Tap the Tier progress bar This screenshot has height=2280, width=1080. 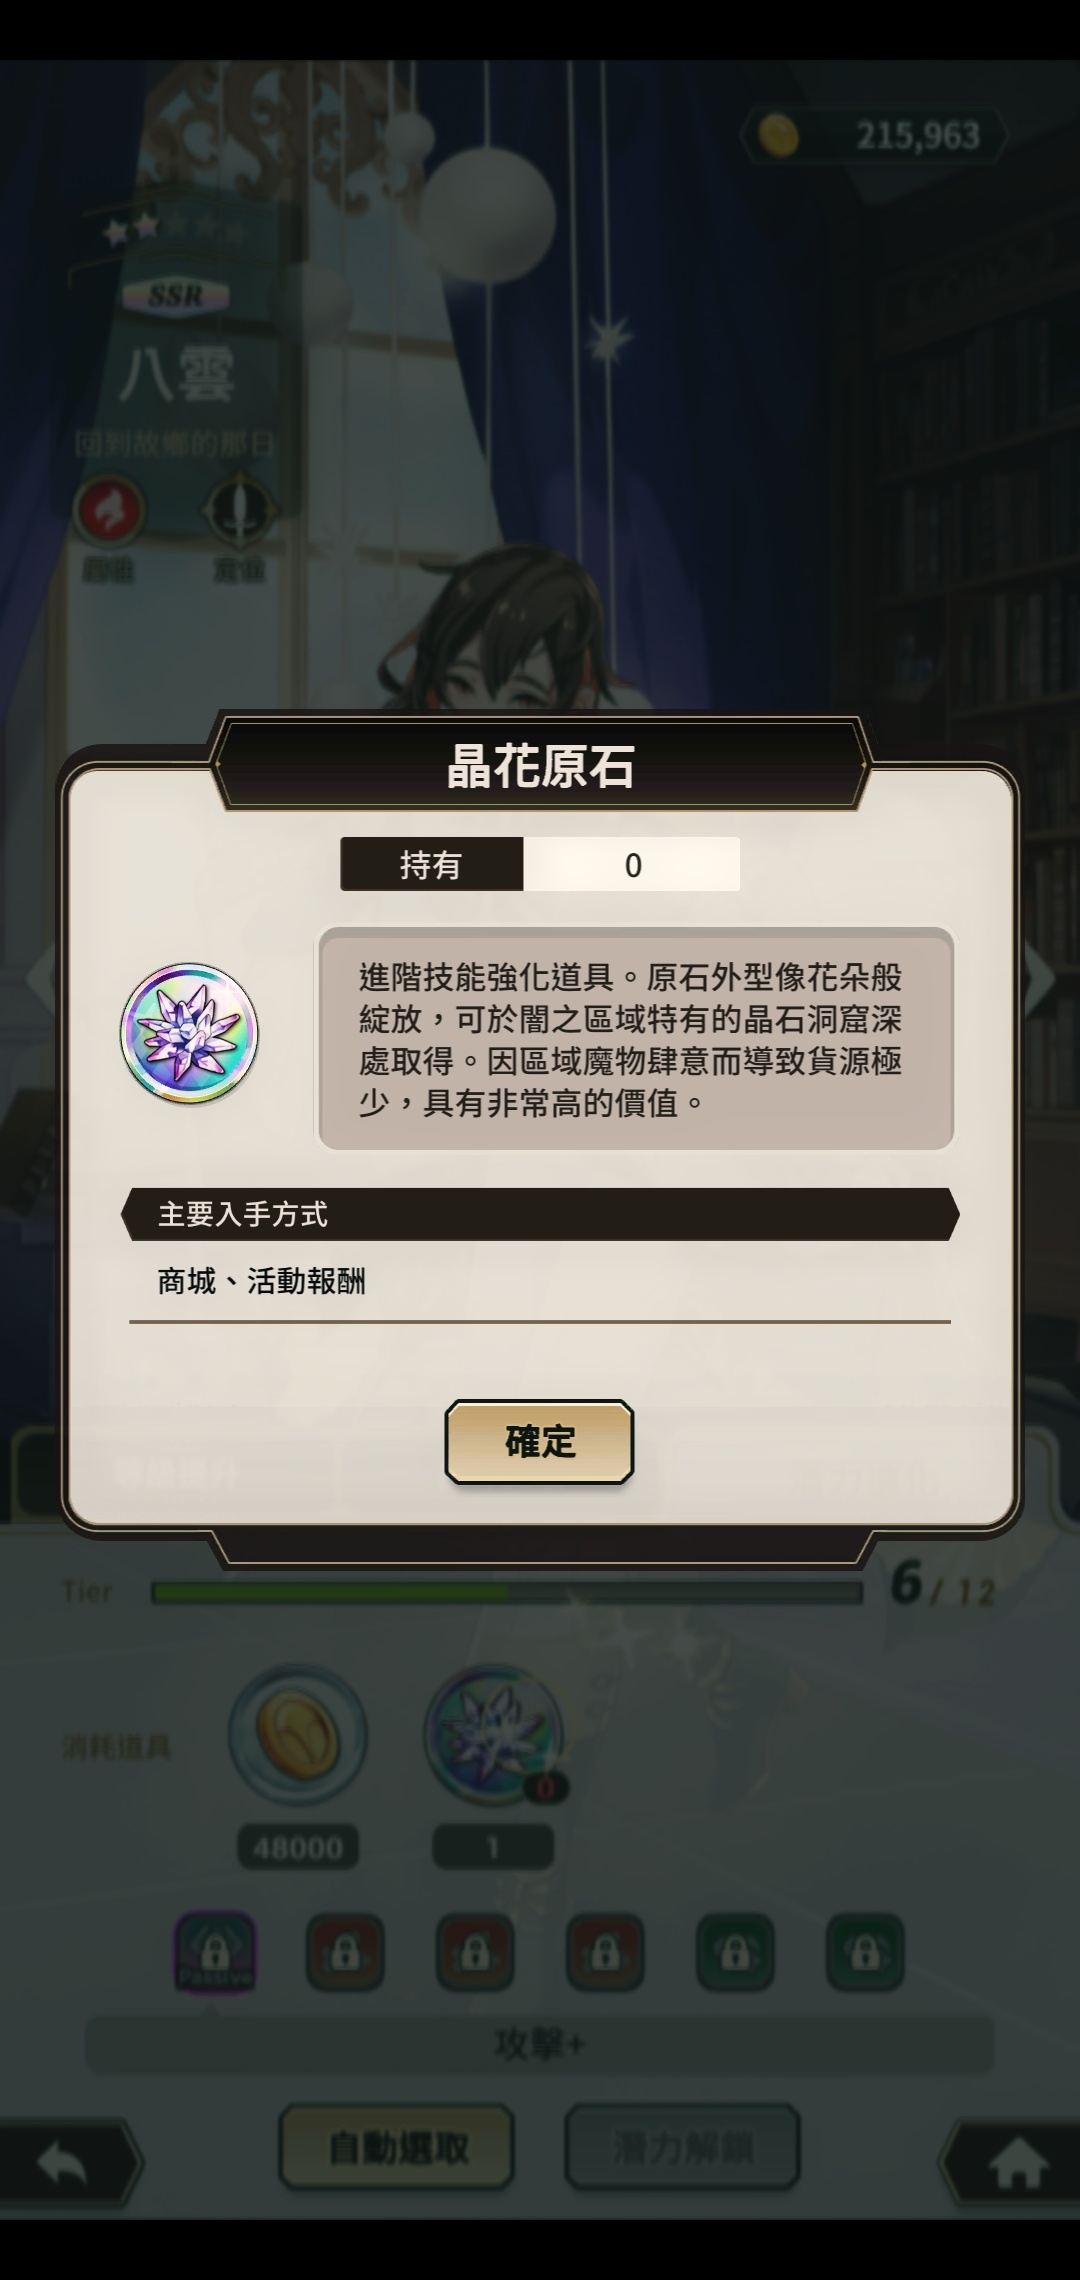[x=507, y=1592]
